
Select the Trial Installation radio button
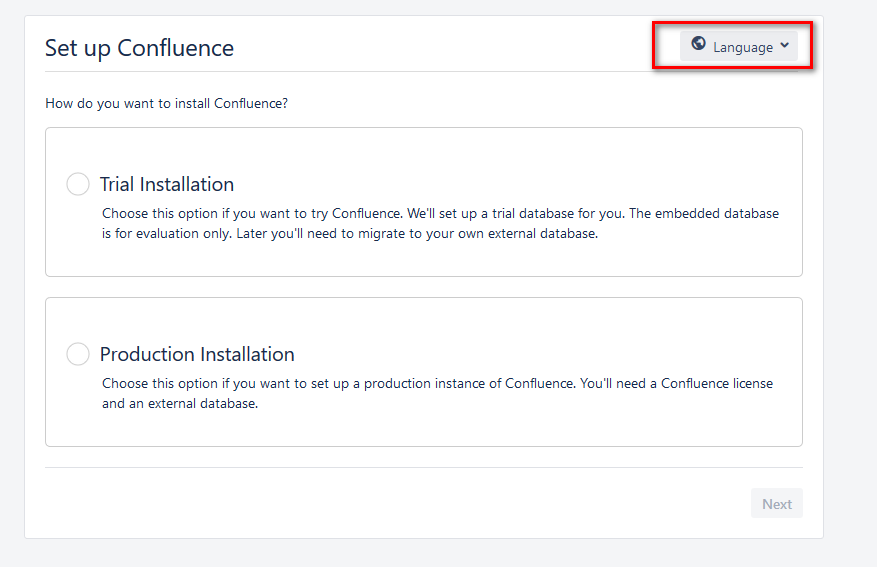(78, 184)
